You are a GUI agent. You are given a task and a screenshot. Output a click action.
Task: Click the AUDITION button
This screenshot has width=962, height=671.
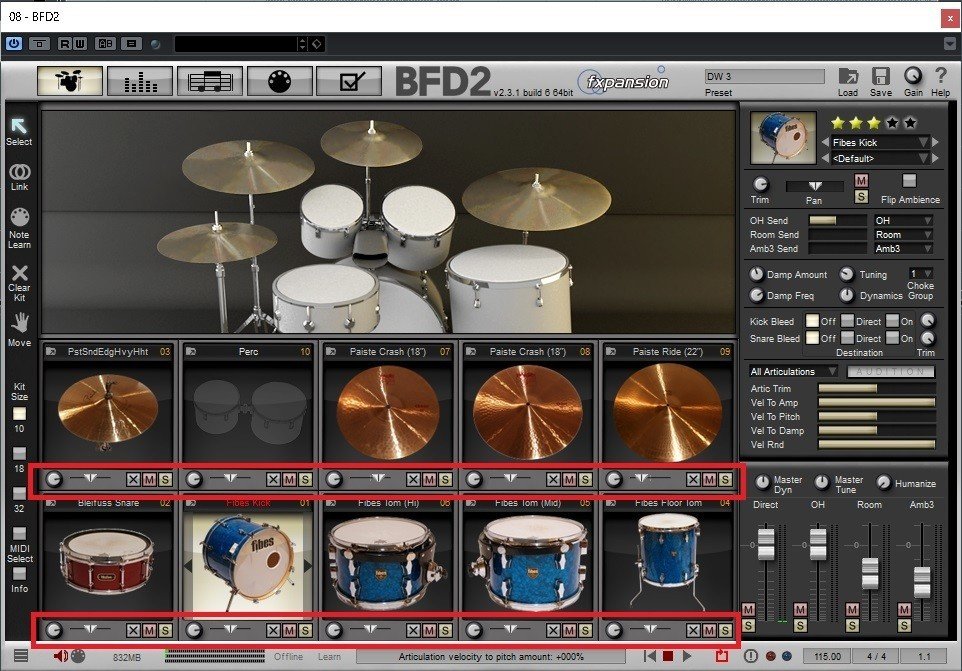[x=891, y=371]
